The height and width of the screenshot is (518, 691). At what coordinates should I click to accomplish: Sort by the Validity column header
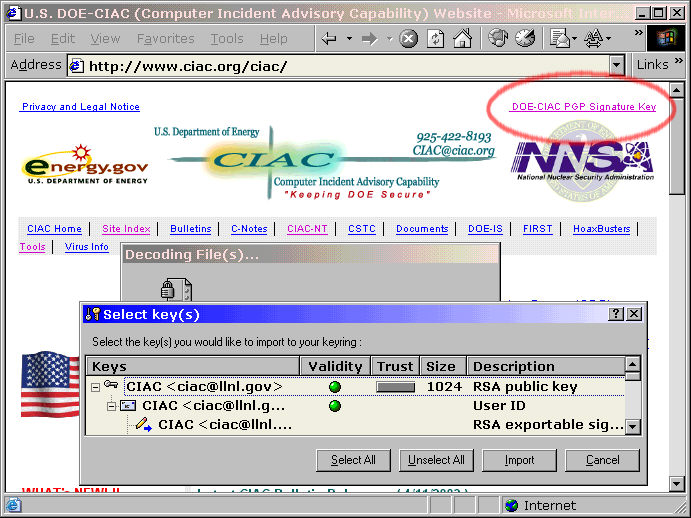coord(335,366)
